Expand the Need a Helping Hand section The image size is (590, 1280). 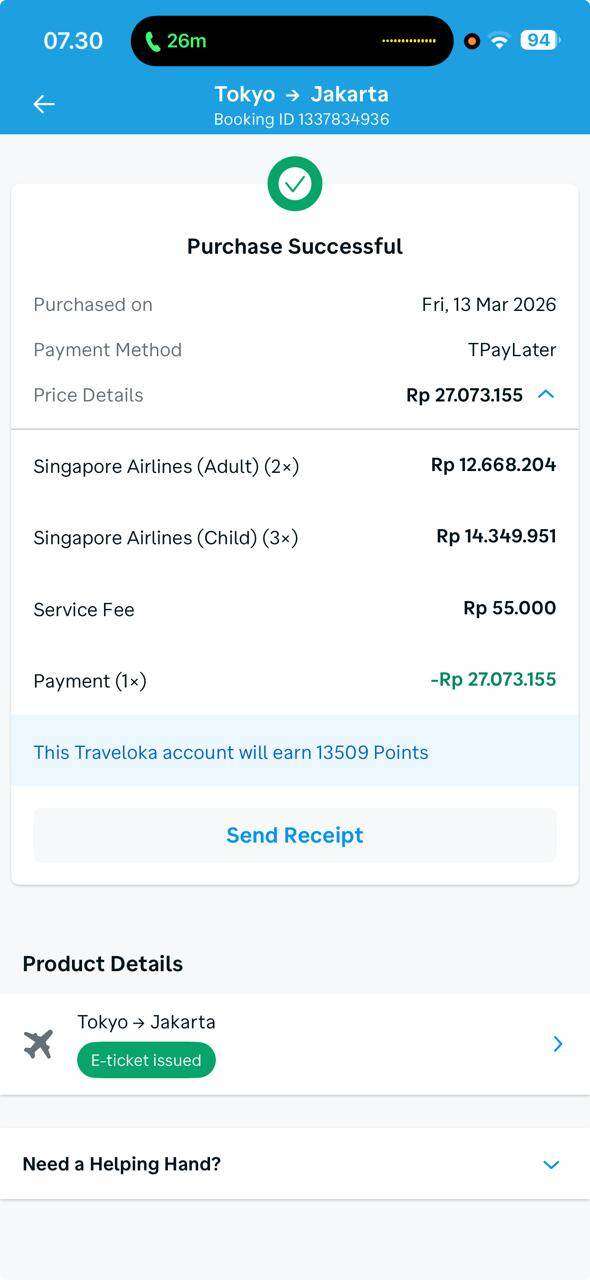(x=551, y=1164)
